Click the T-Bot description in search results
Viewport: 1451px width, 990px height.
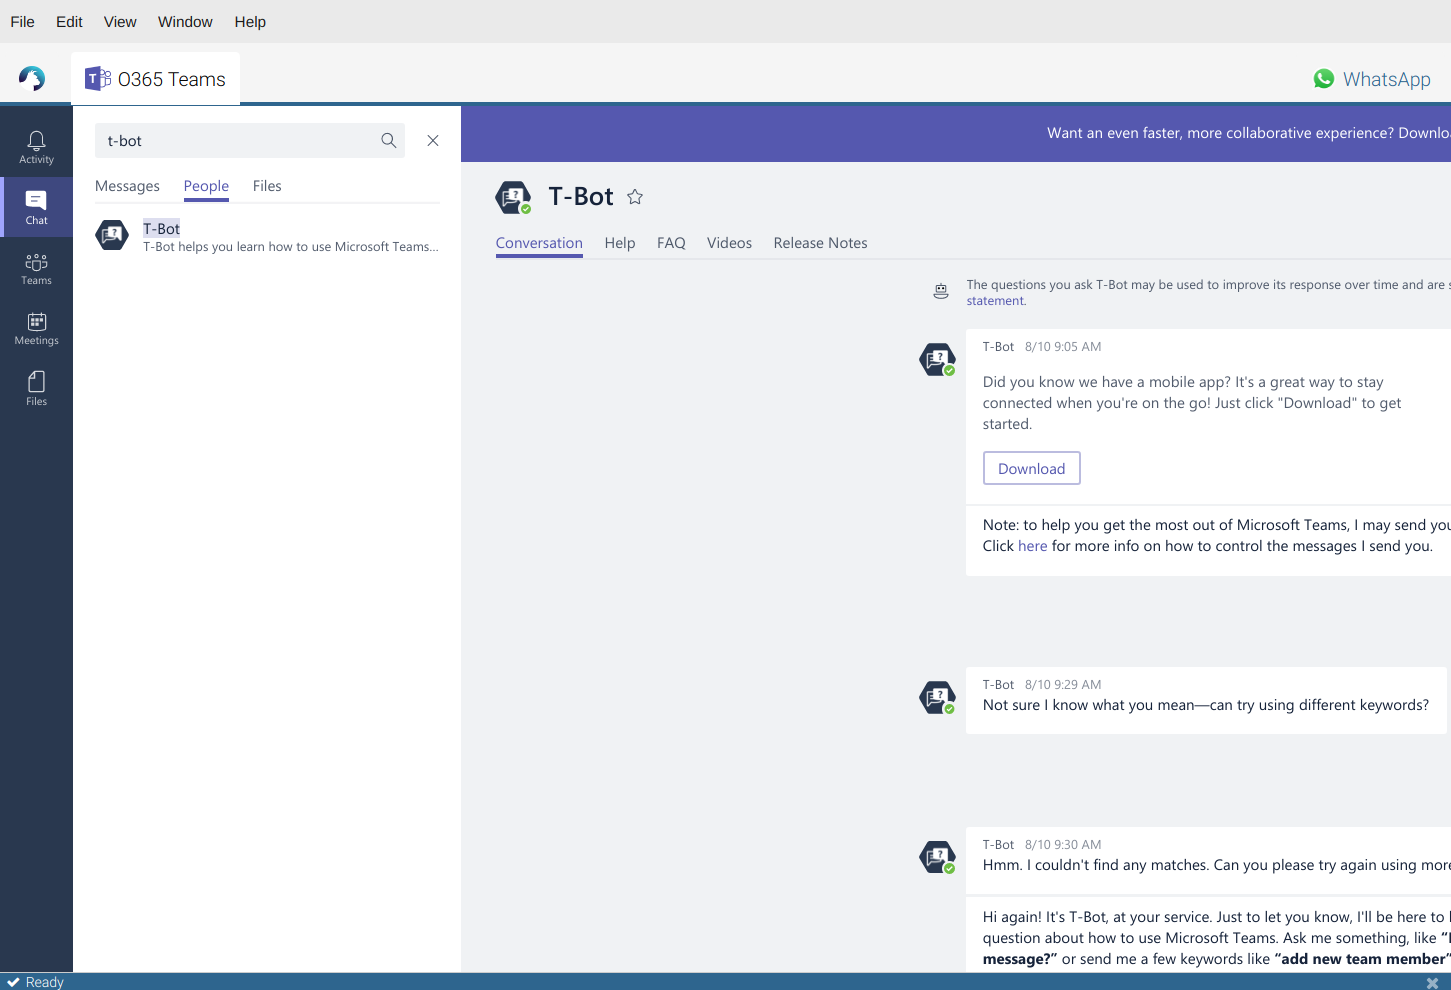pyautogui.click(x=291, y=247)
